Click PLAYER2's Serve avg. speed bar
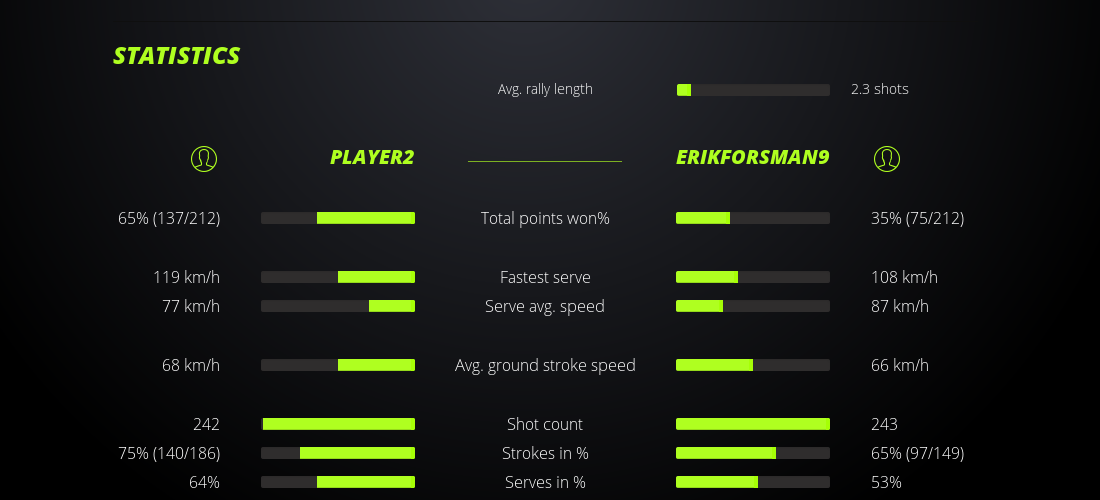1100x500 pixels. (x=338, y=306)
